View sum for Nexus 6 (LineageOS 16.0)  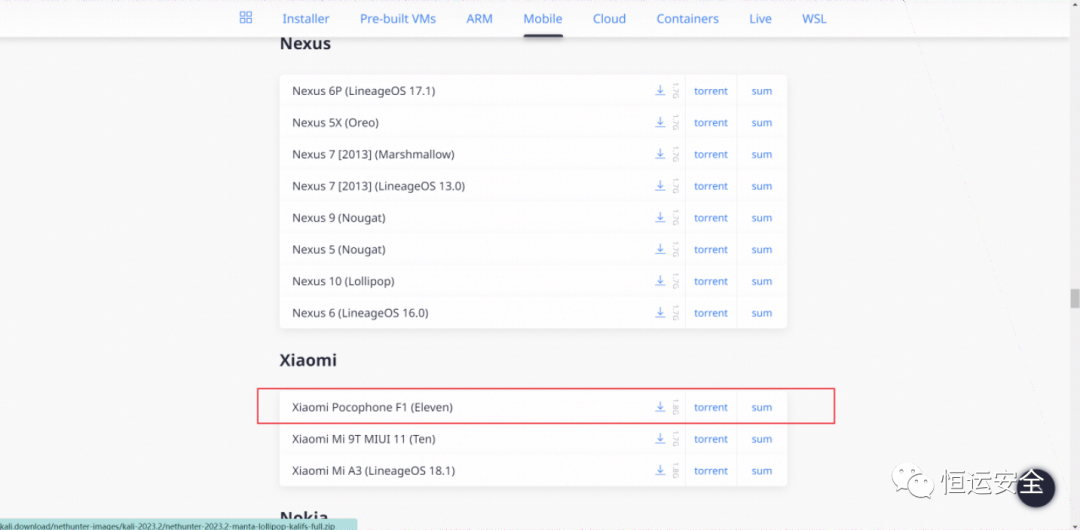[762, 313]
